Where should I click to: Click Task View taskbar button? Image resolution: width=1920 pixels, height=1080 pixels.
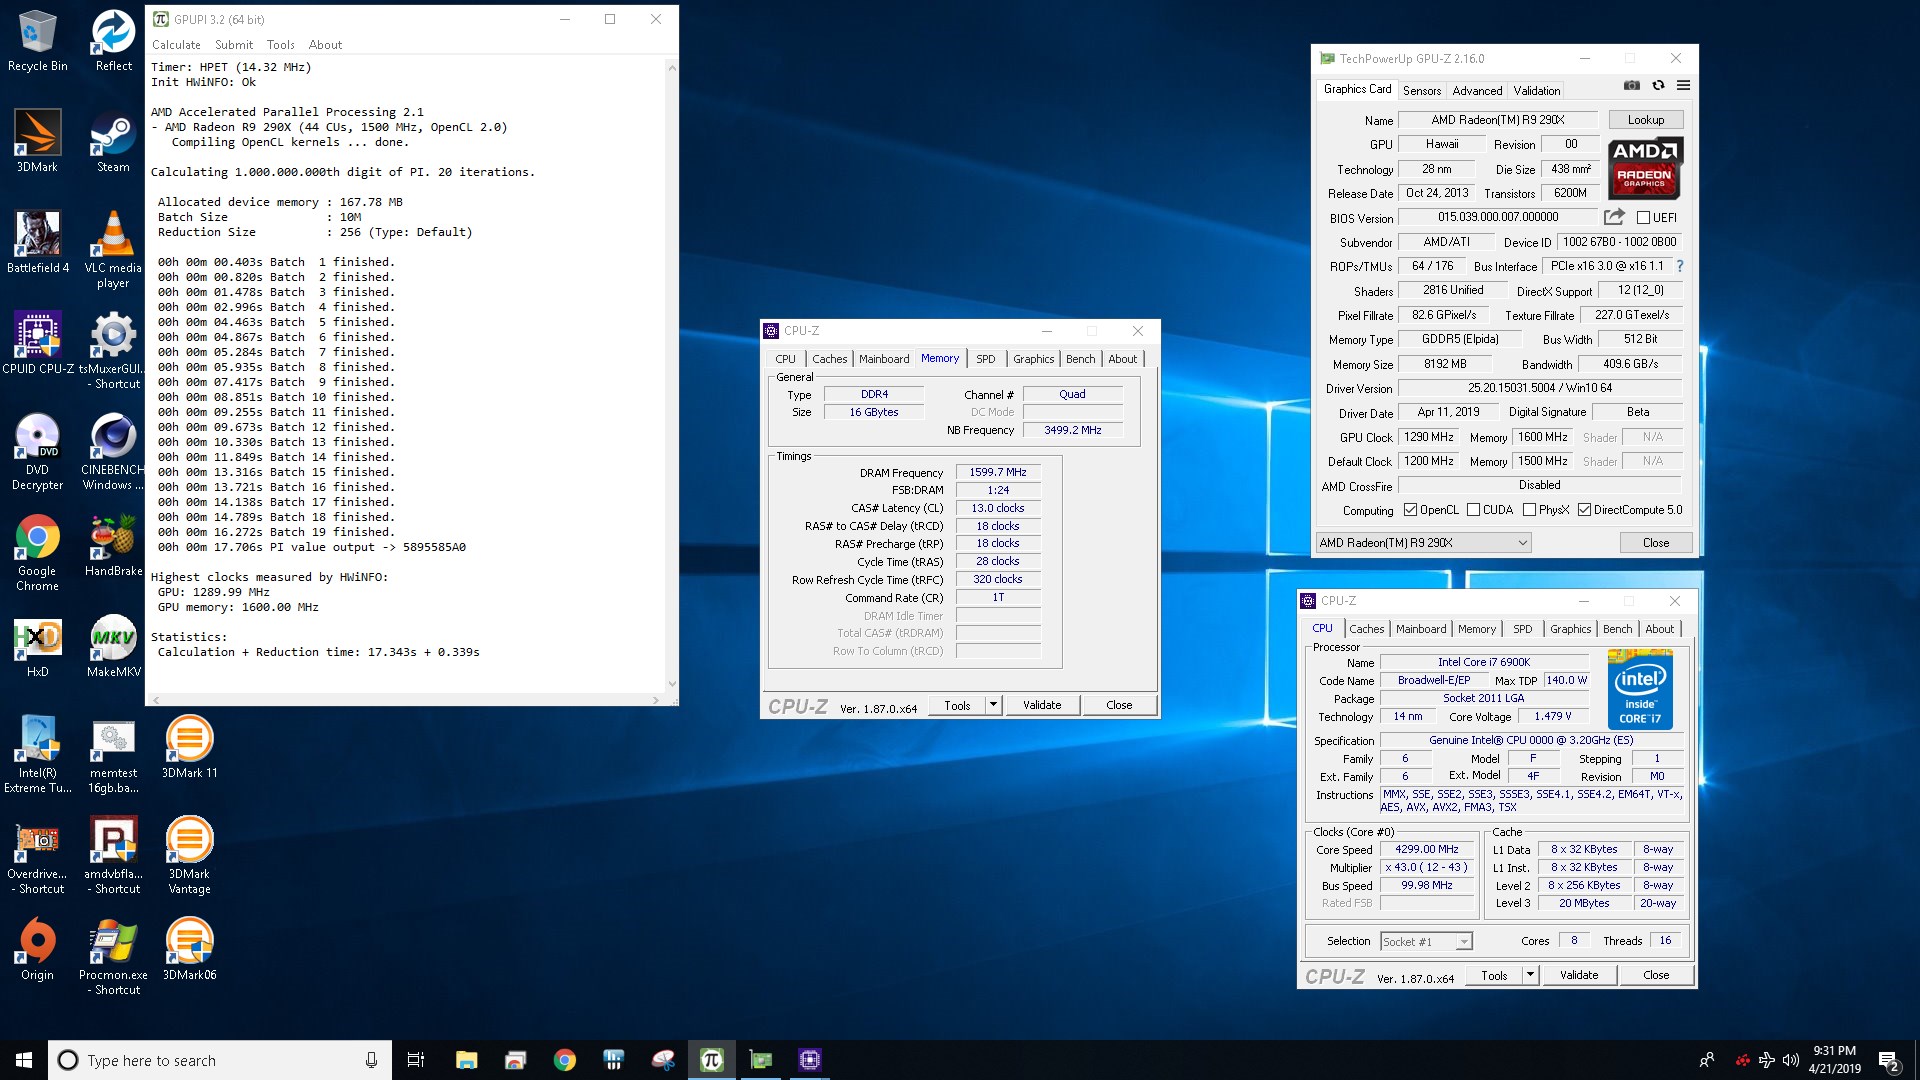point(416,1060)
